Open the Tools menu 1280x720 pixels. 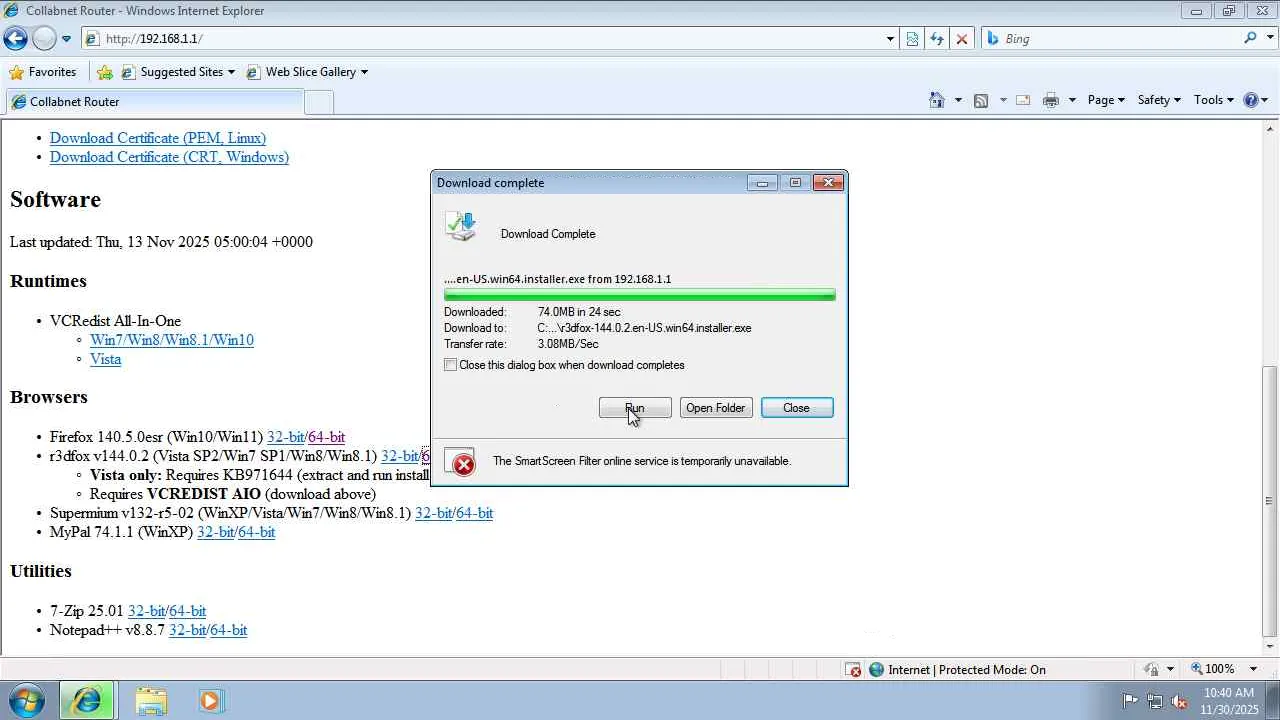click(x=1213, y=100)
